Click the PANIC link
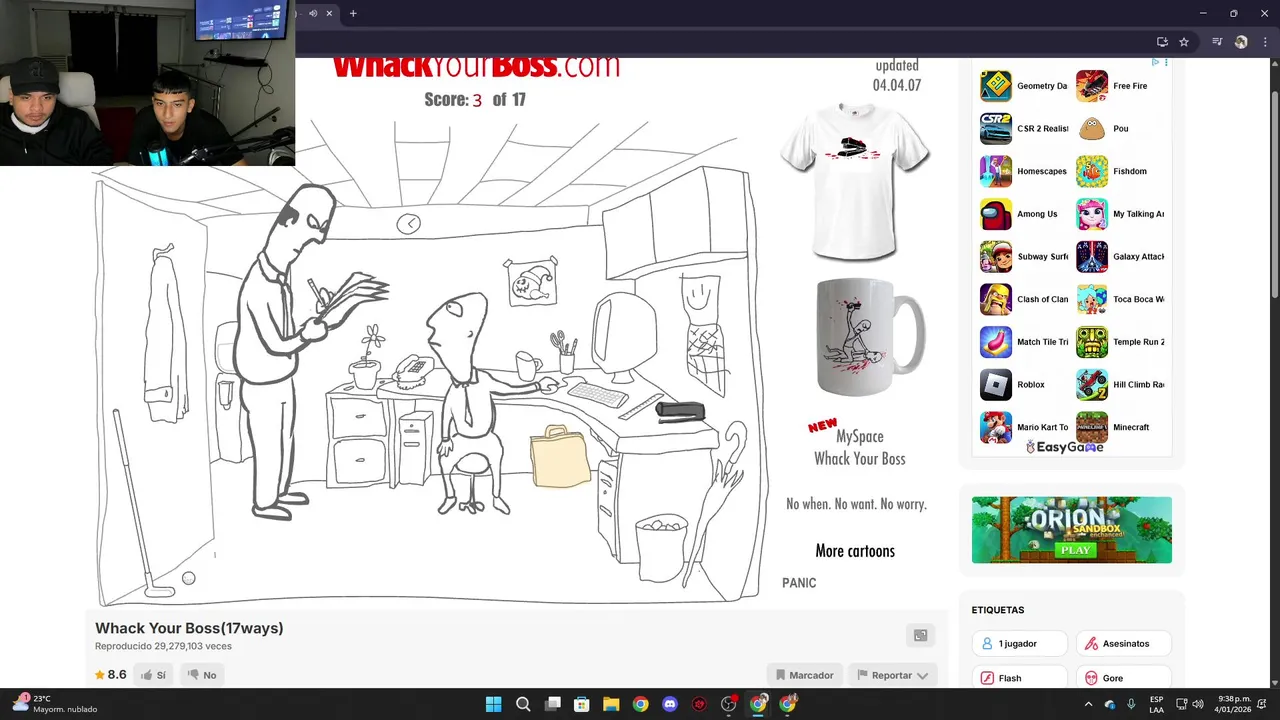Viewport: 1280px width, 720px height. 799,583
